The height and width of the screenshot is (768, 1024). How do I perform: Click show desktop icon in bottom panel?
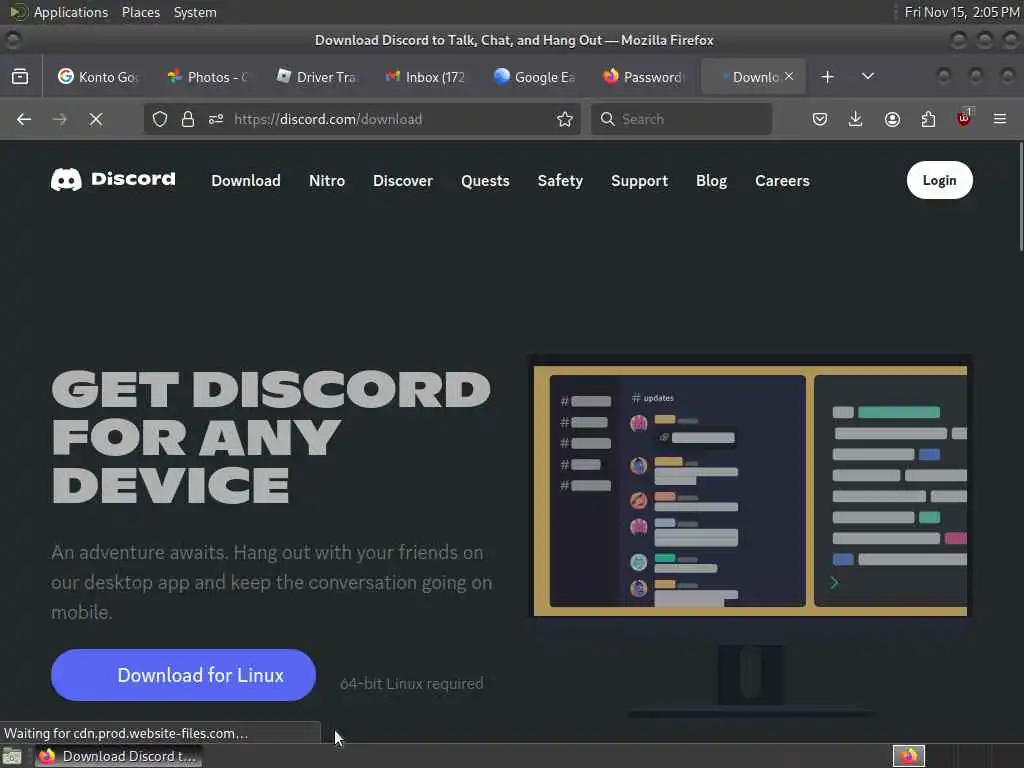12,756
